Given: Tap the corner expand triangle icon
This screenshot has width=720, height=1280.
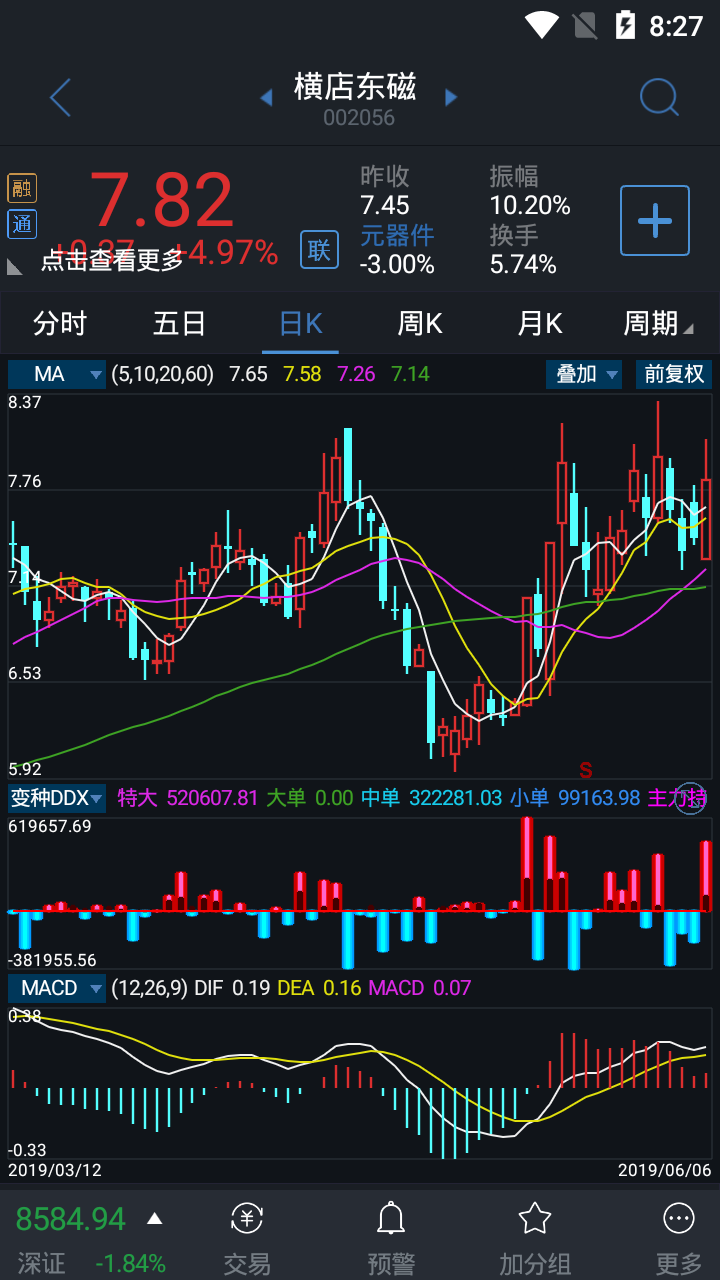Looking at the screenshot, I should pos(15,266).
